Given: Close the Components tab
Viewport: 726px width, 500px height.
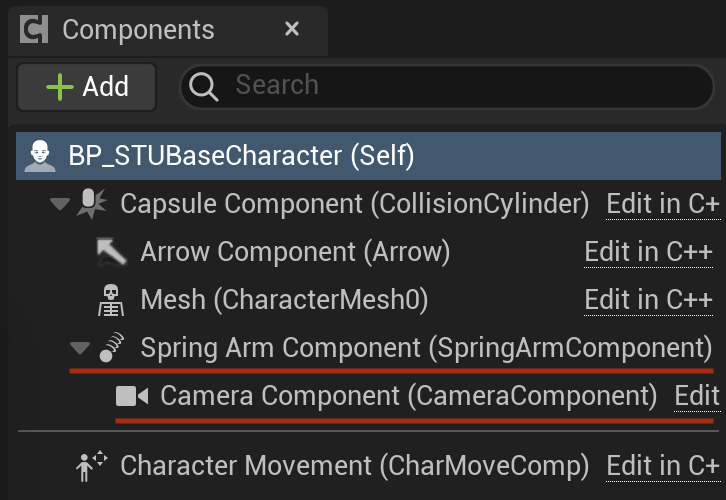Looking at the screenshot, I should 292,29.
